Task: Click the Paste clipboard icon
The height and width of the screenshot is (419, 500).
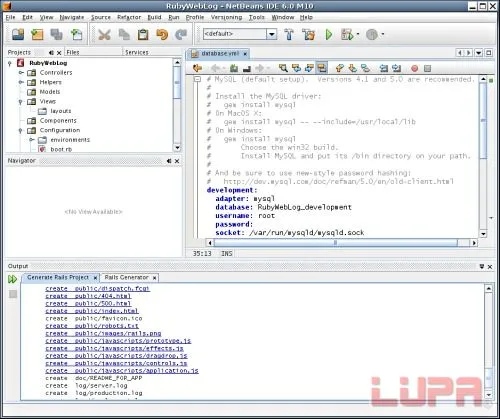Action: 143,34
